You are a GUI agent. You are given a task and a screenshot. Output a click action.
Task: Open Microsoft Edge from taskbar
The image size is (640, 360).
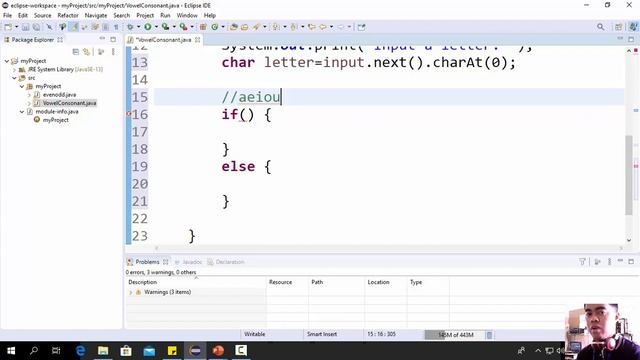click(x=80, y=350)
